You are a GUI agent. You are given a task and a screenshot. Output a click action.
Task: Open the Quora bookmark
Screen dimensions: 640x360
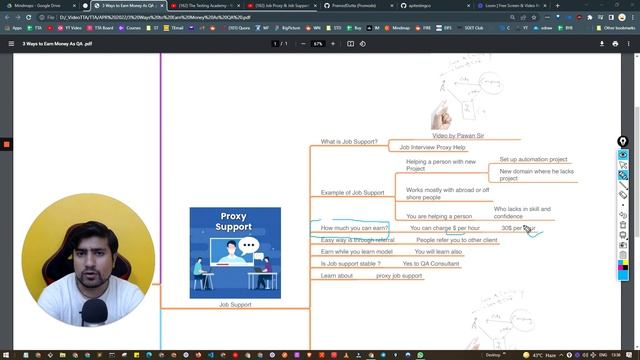point(236,28)
